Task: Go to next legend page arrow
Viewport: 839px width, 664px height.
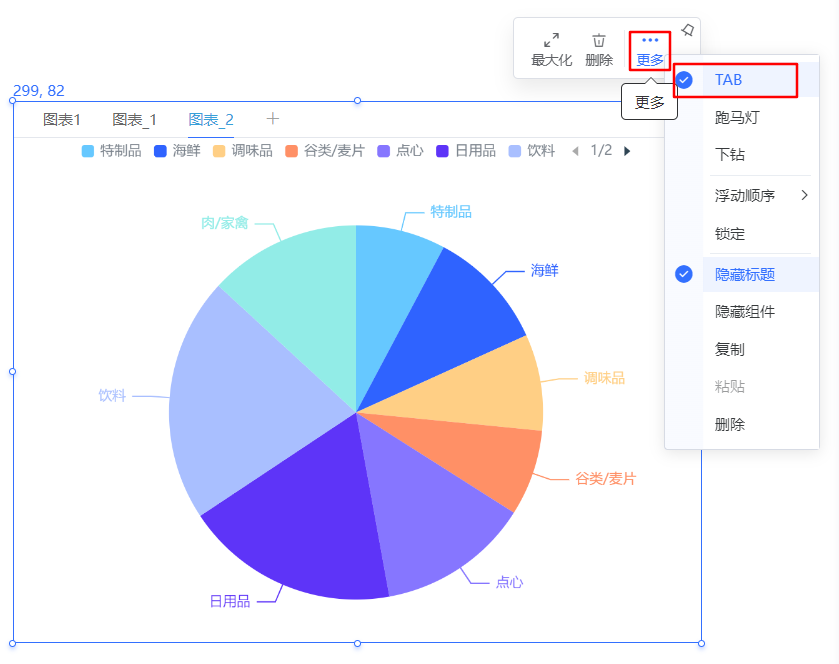Action: pyautogui.click(x=627, y=151)
